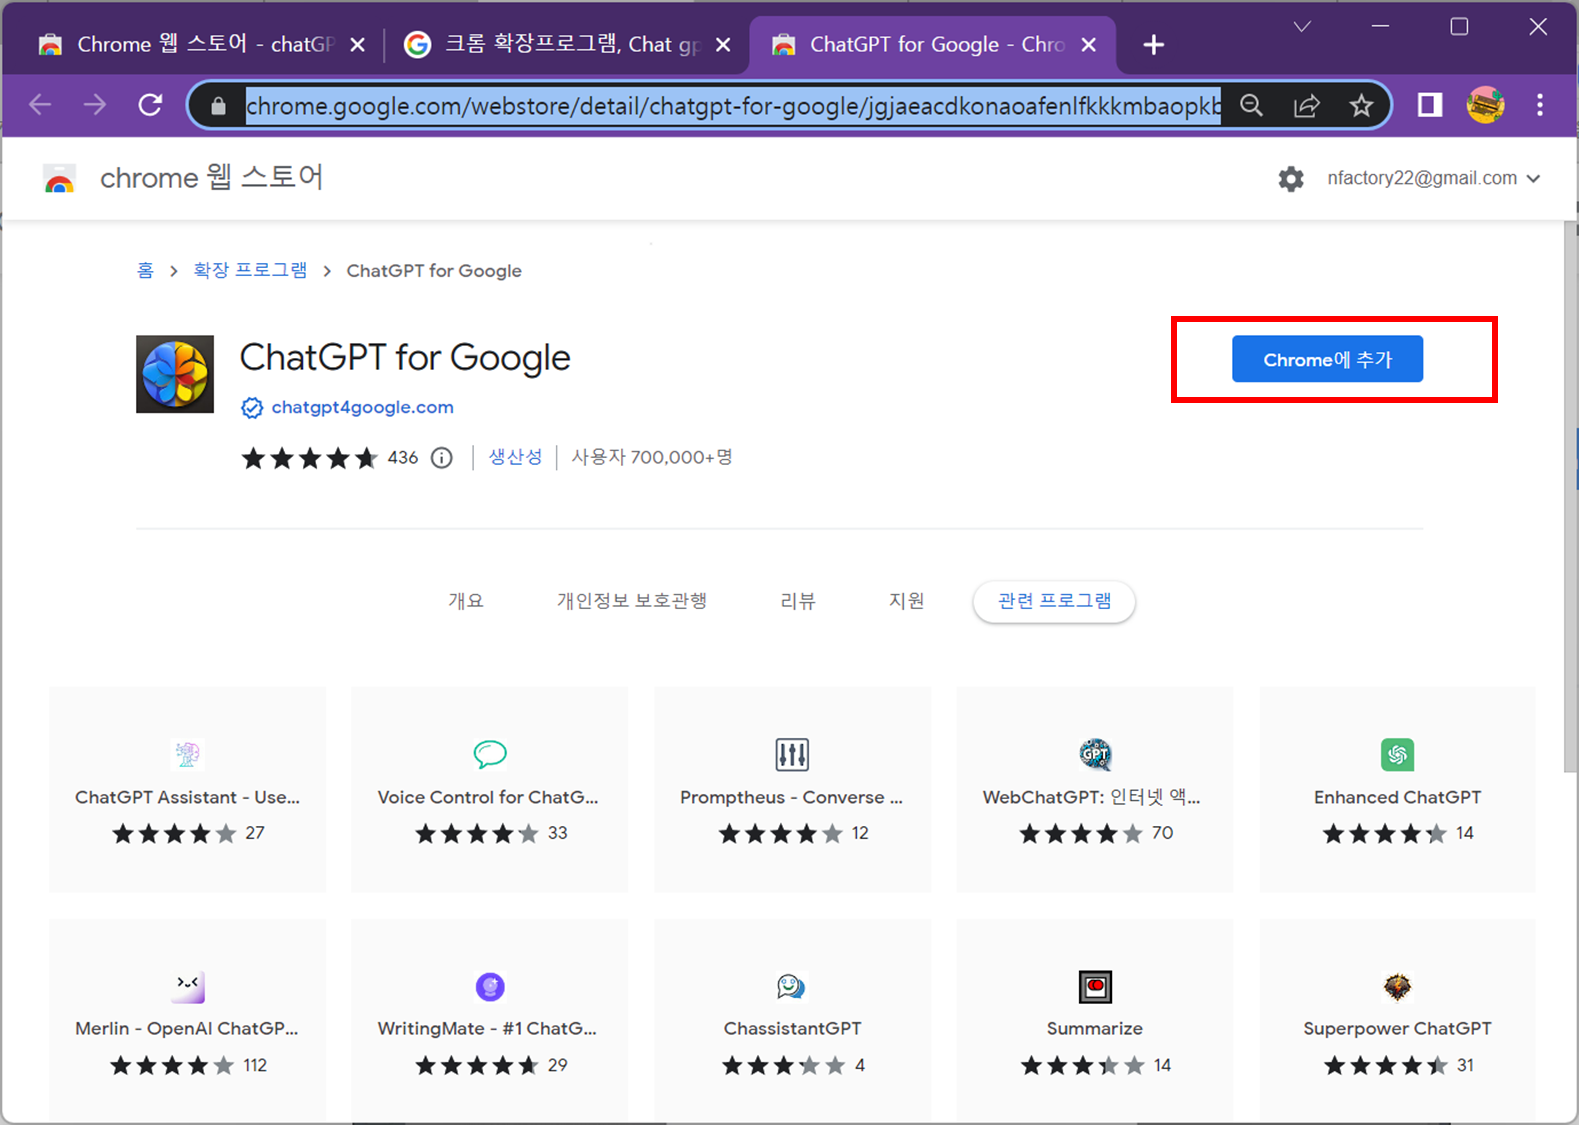
Task: Click the WritingMate purple icon
Action: 490,986
